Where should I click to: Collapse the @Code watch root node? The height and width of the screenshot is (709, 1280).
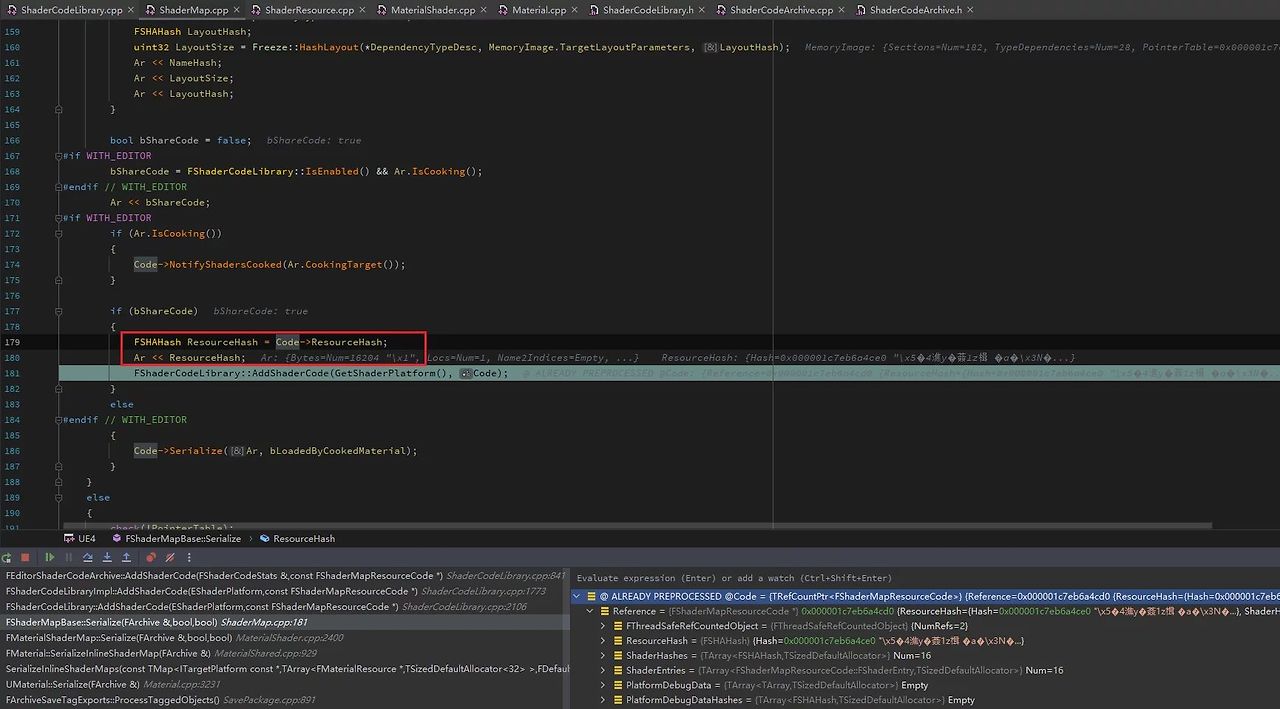tap(576, 596)
